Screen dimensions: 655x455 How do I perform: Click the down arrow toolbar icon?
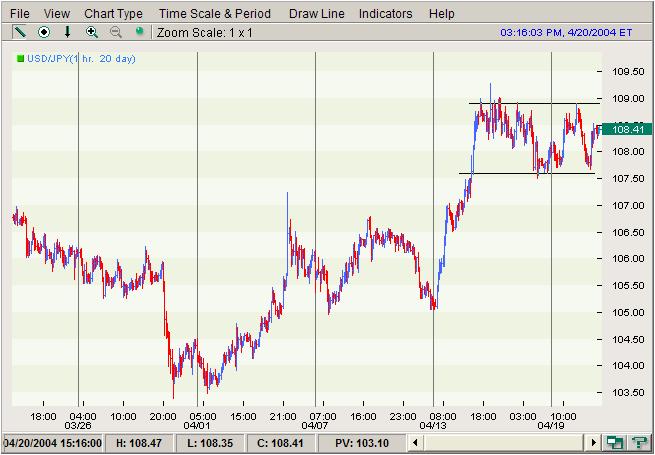point(67,32)
